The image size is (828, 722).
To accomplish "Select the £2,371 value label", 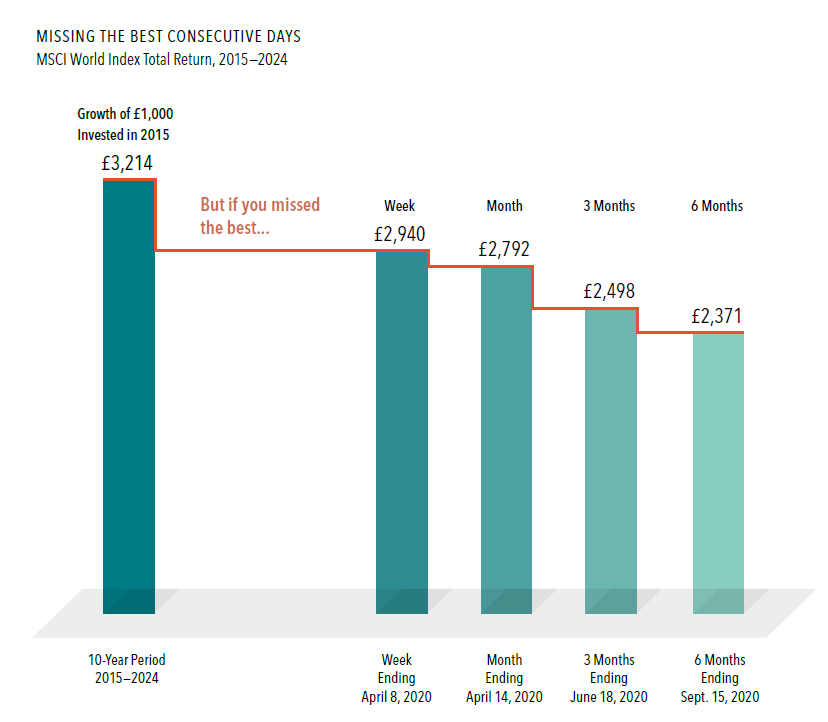I will [716, 317].
